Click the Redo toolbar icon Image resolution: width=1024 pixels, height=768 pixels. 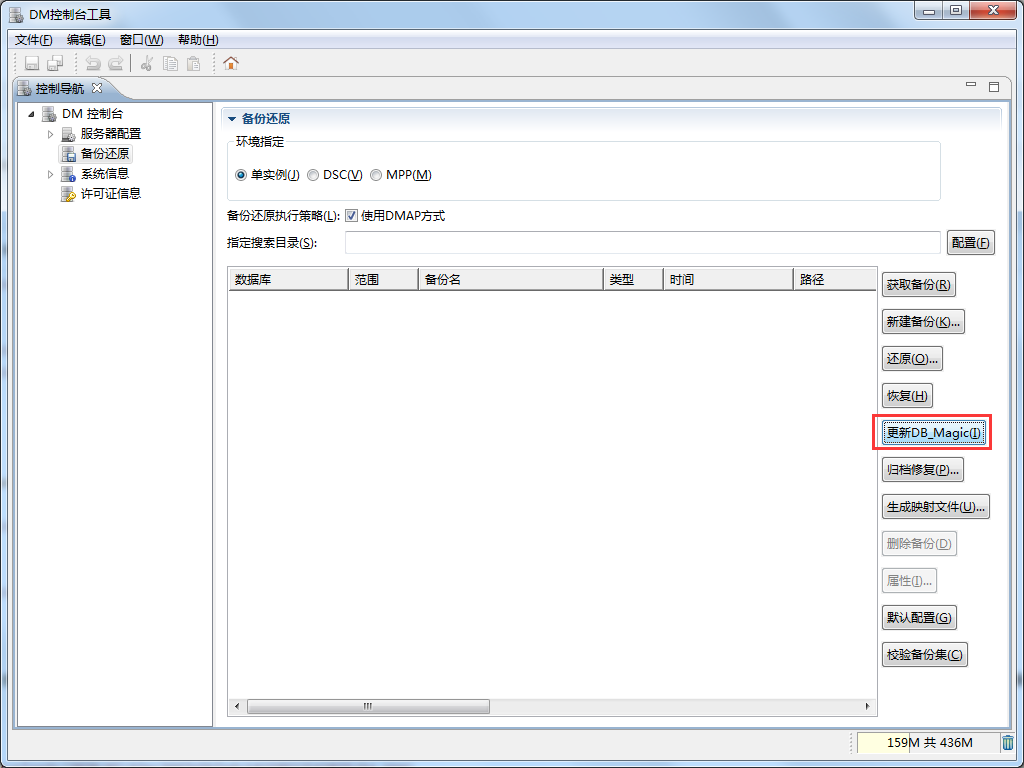click(116, 63)
